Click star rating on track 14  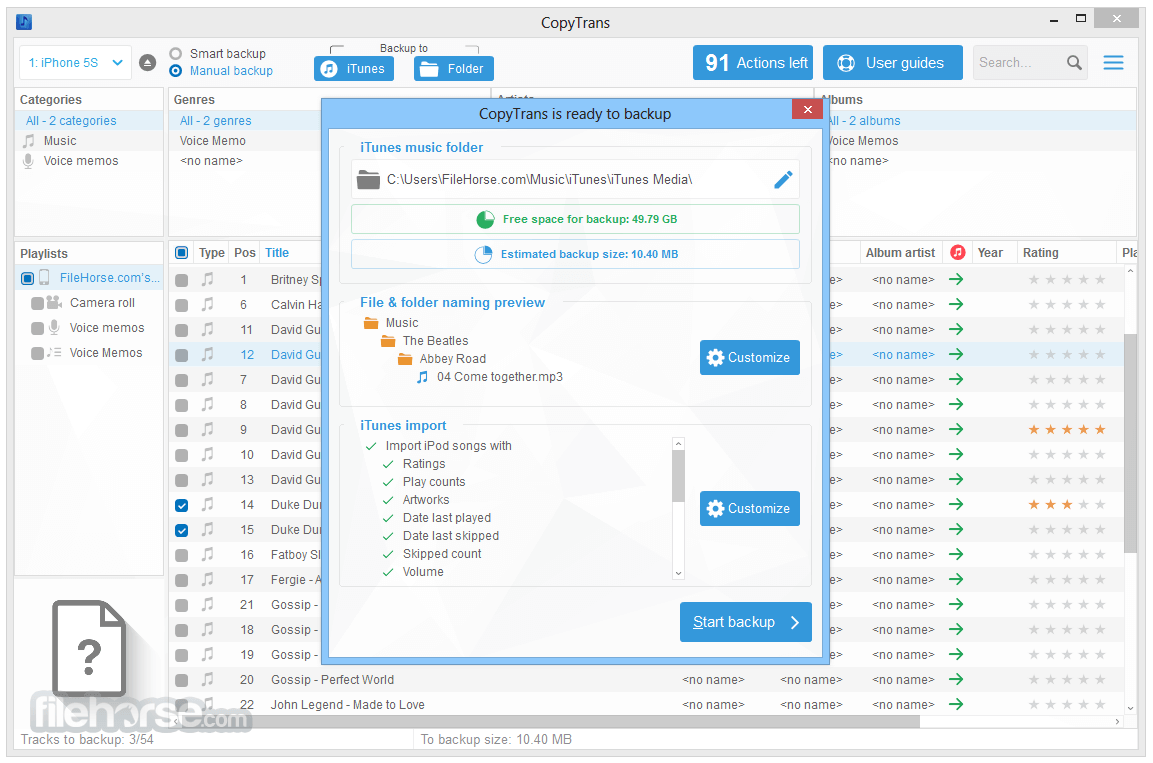[x=1066, y=504]
